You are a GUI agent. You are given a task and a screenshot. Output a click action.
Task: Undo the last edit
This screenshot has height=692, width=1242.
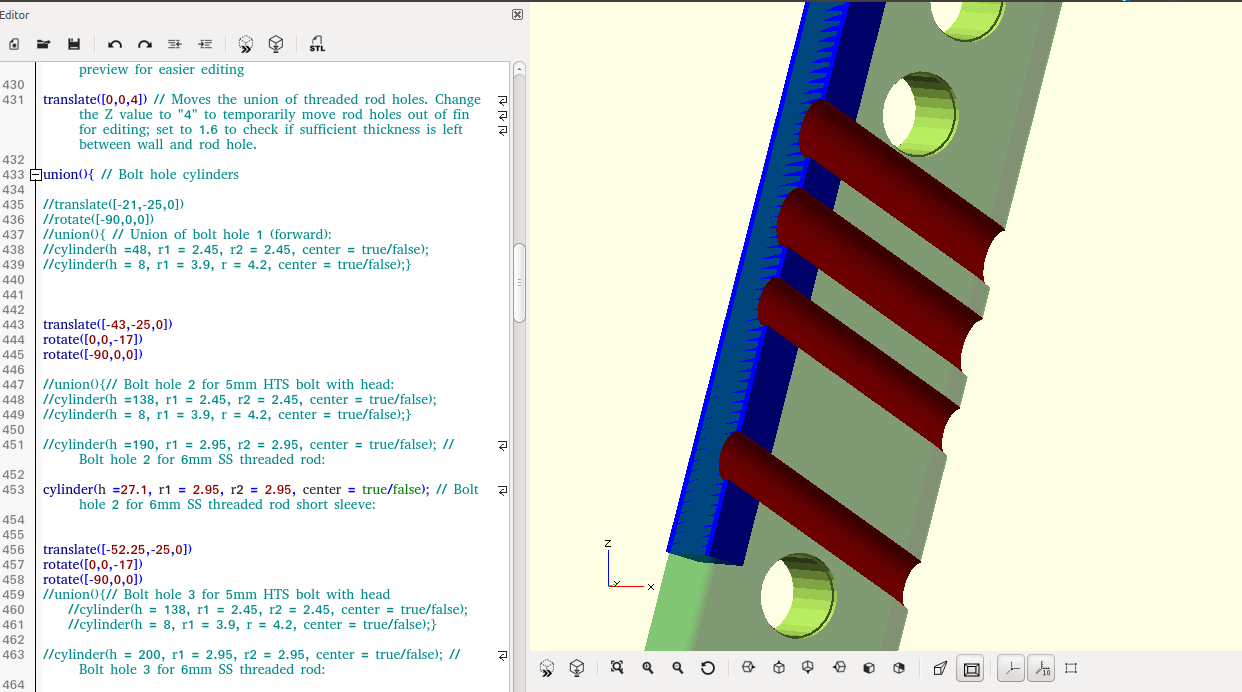(x=115, y=44)
